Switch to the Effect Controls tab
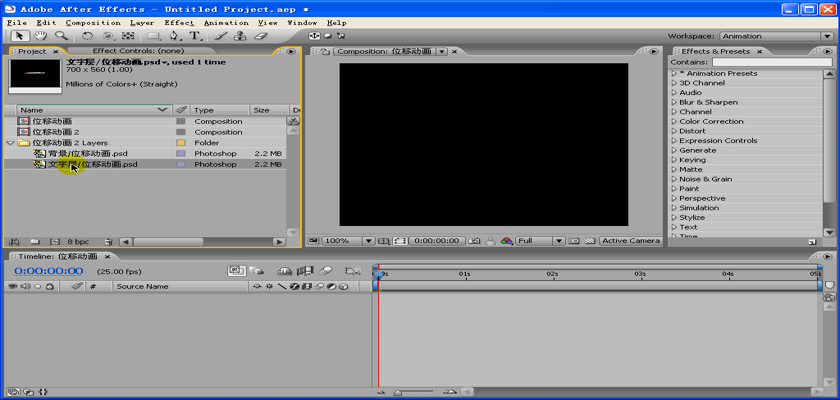Viewport: 840px width, 400px height. (x=139, y=51)
